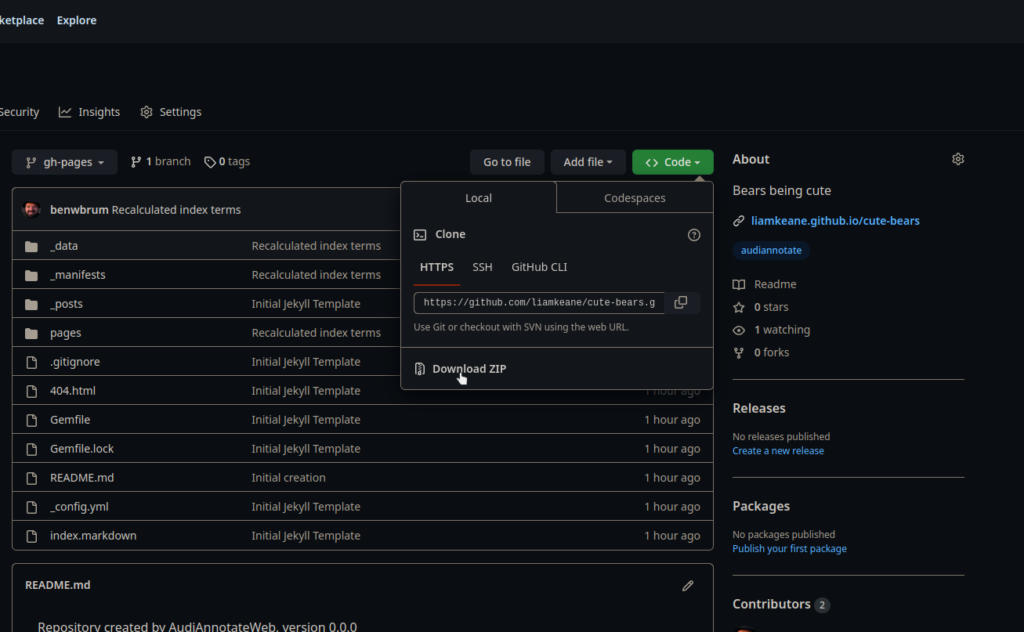The height and width of the screenshot is (632, 1024).
Task: View the 1 branch link
Action: 161,161
